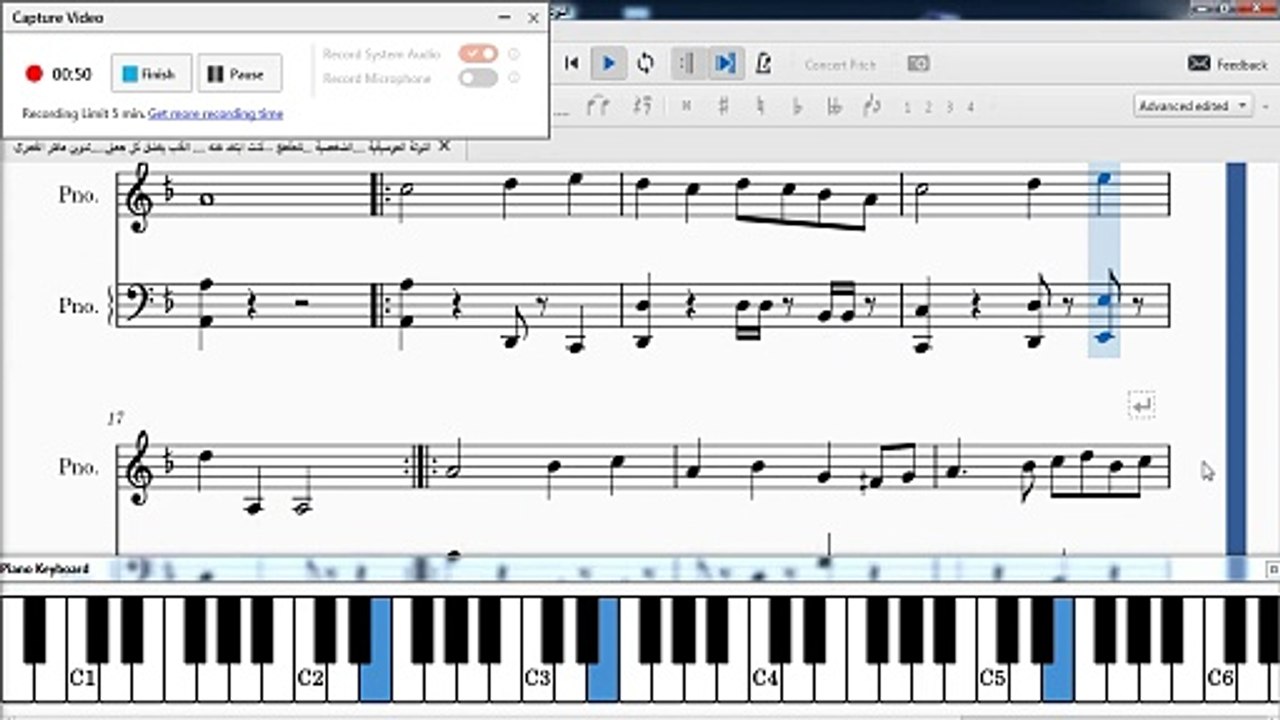1280x720 pixels.
Task: Click the Feedback envelope button
Action: 1227,64
